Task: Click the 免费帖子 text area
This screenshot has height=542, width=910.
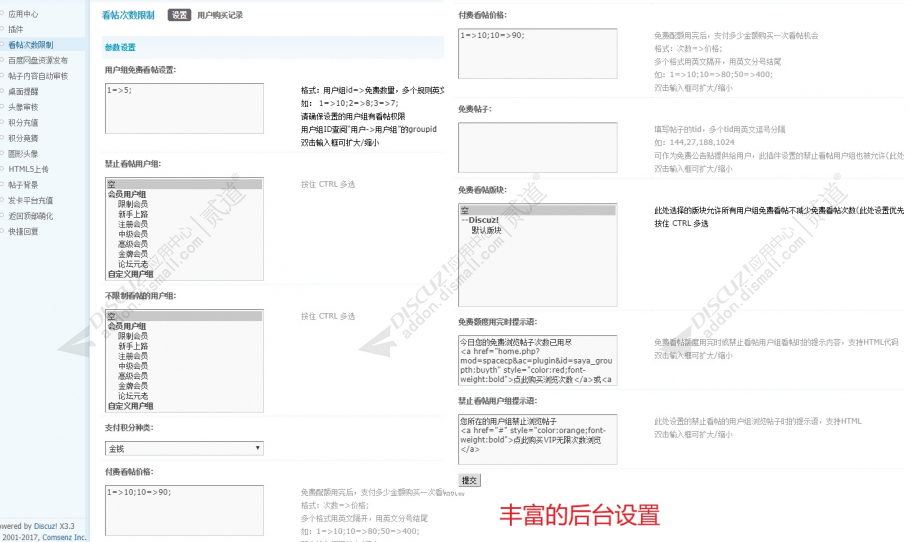Action: (537, 147)
